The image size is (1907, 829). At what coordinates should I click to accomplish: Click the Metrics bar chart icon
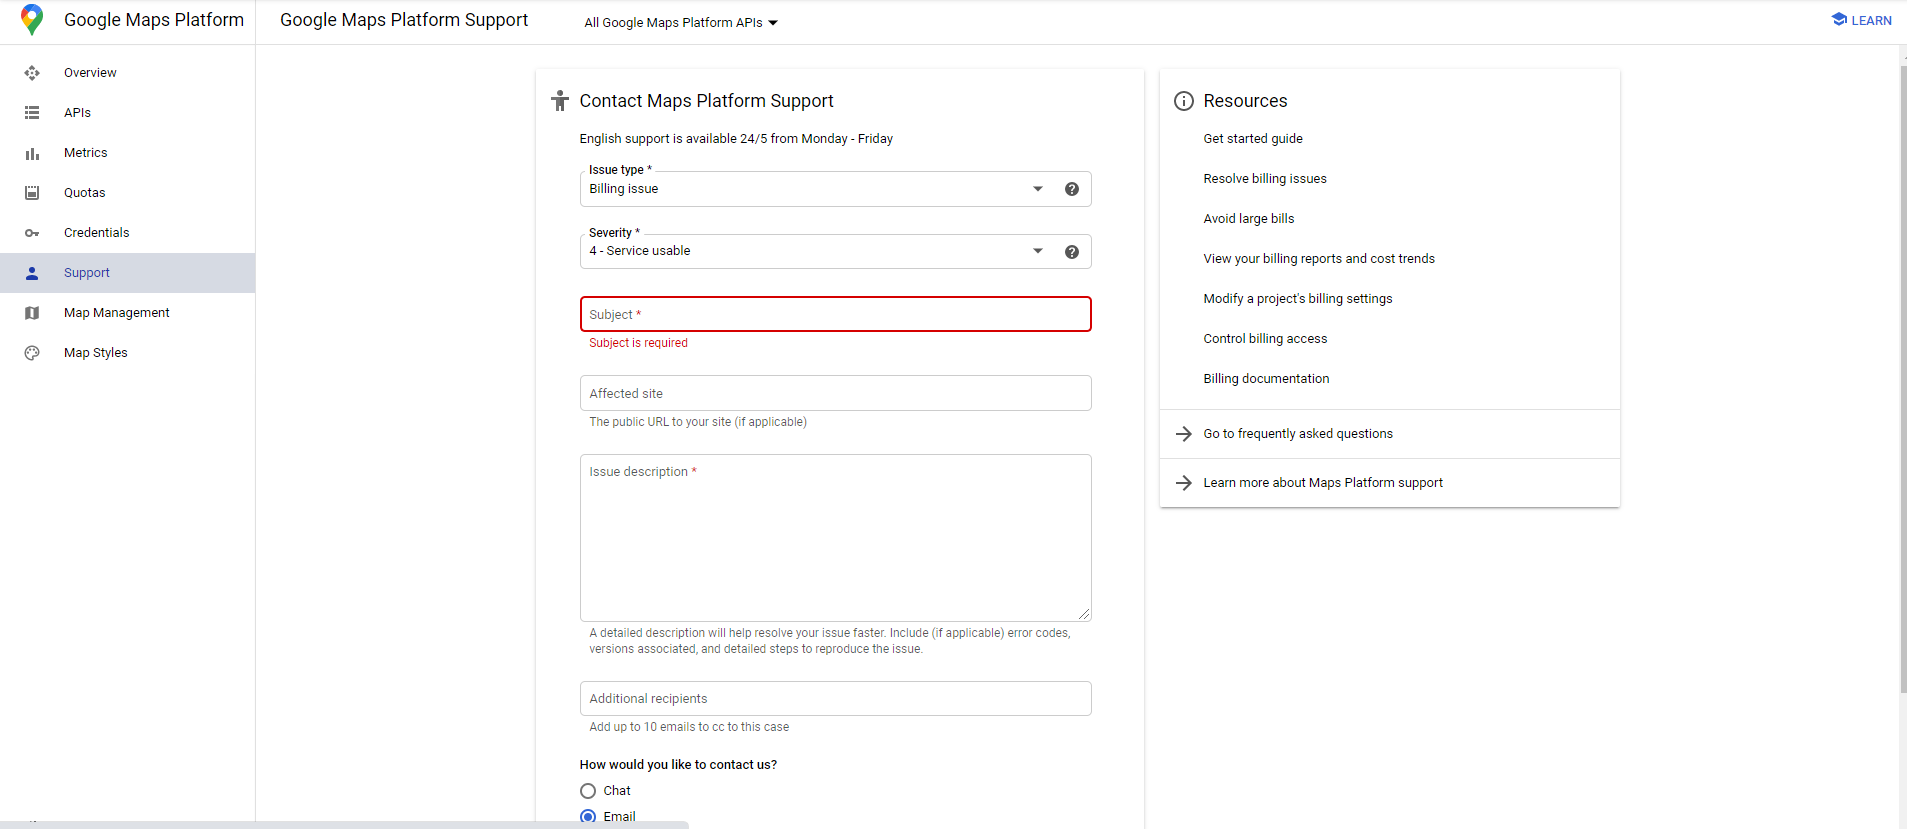coord(32,153)
